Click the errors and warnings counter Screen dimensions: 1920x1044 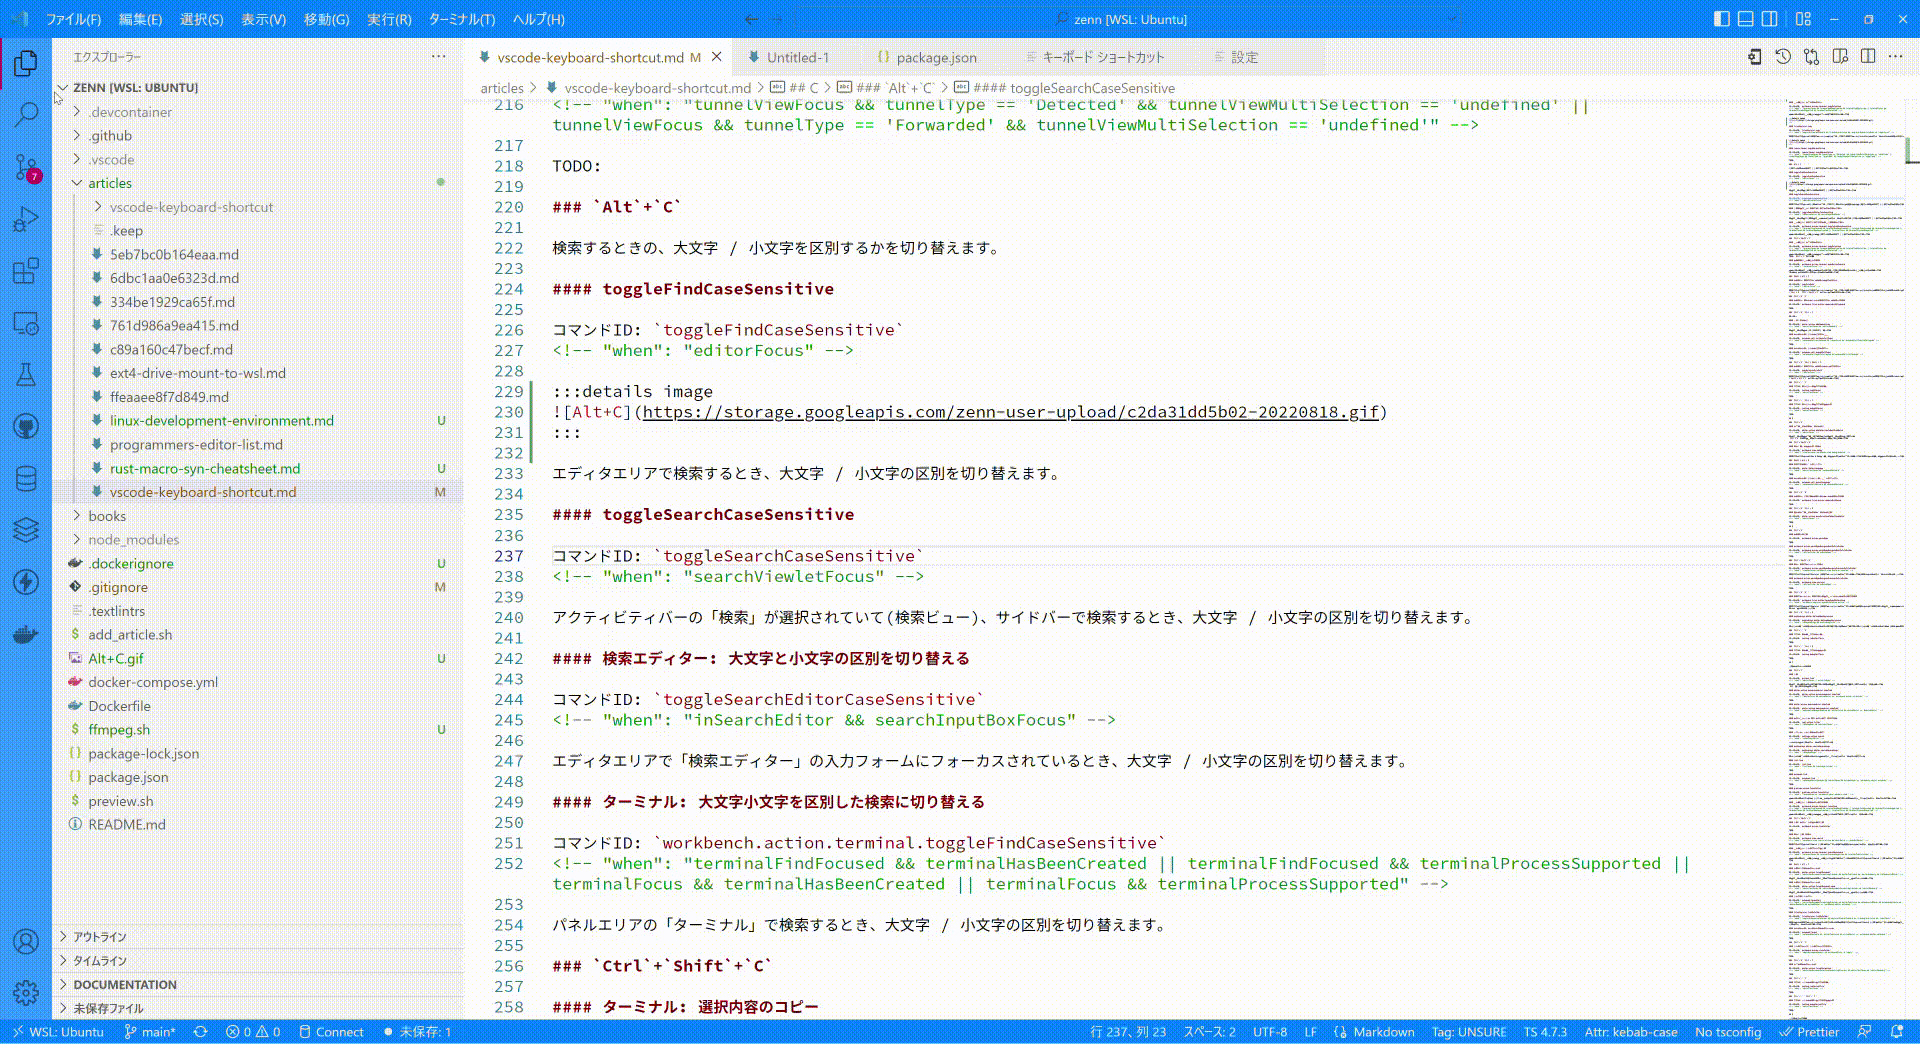point(252,1032)
